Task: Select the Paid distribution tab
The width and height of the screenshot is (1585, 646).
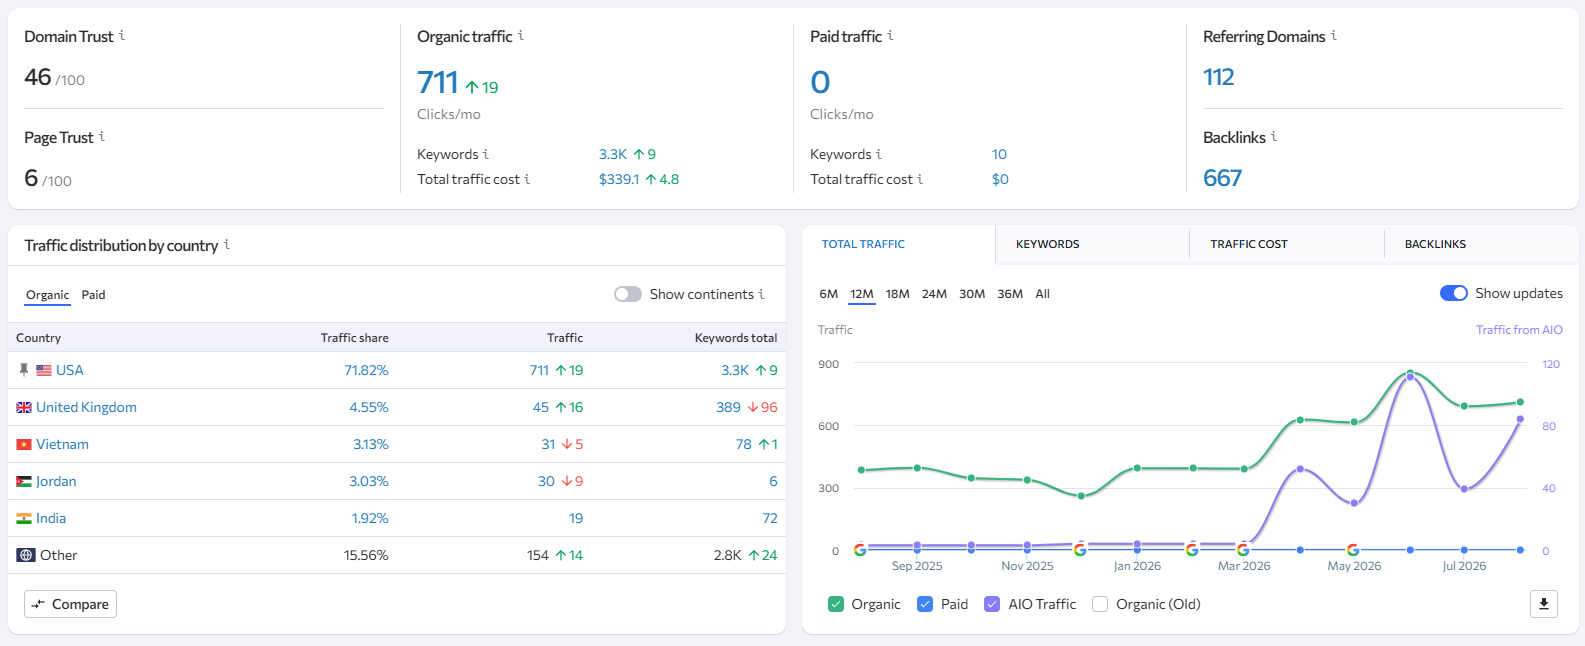Action: 93,295
